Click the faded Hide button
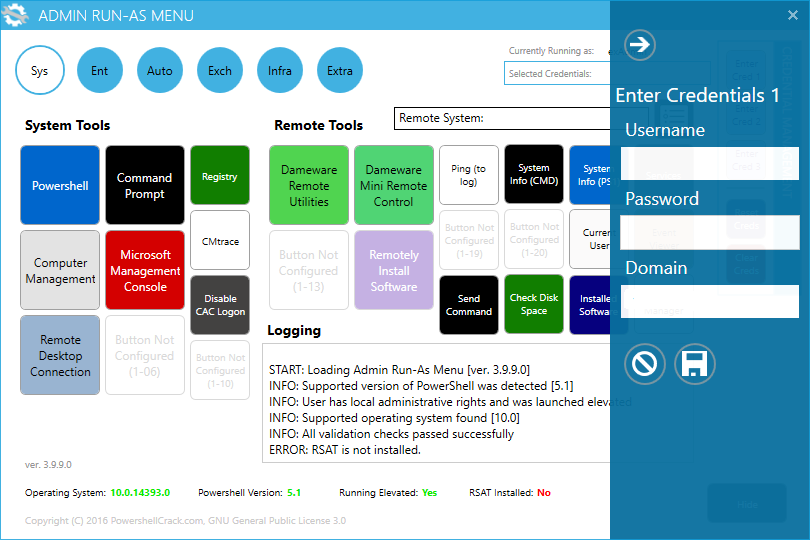This screenshot has width=810, height=540. pos(746,504)
